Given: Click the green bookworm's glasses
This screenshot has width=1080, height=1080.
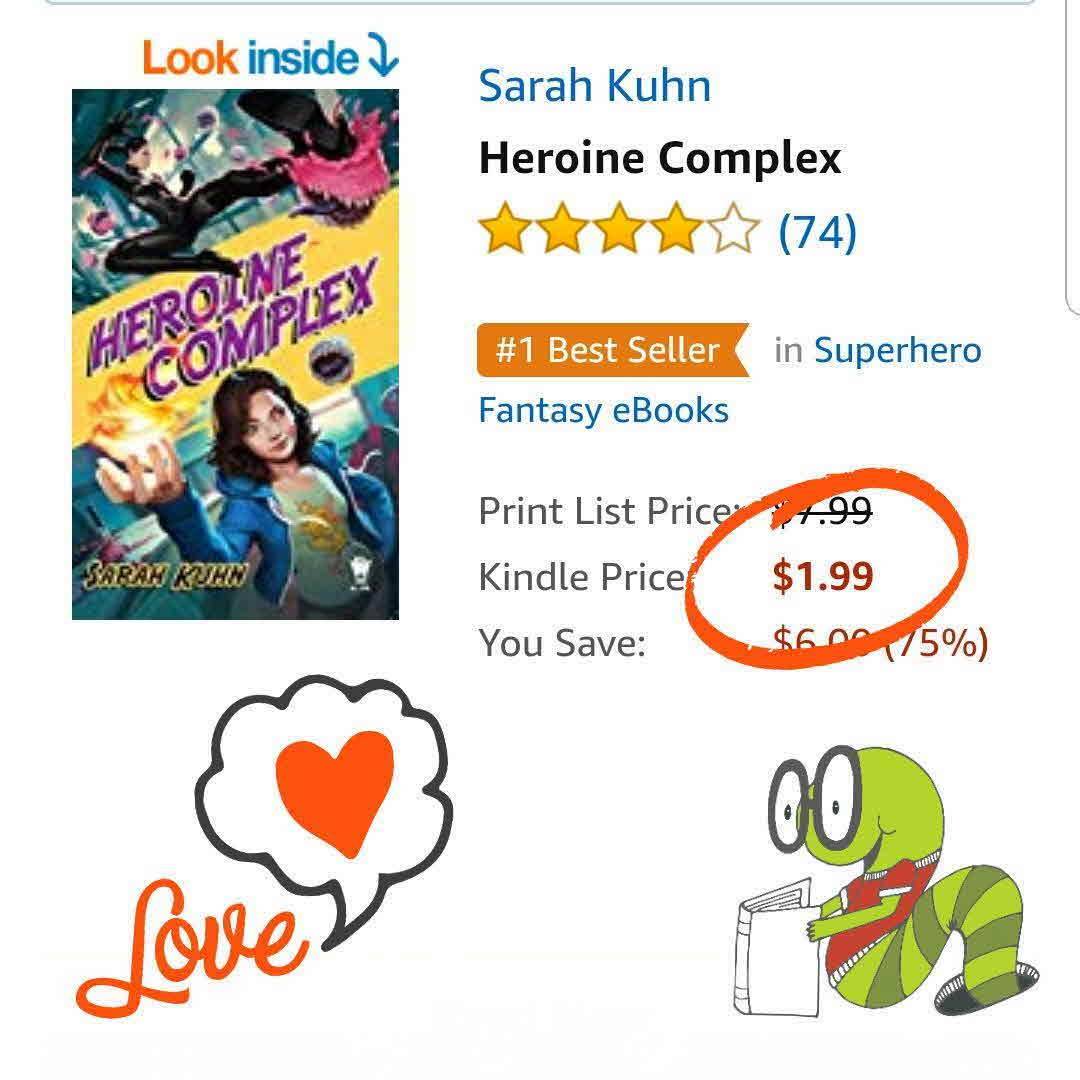Looking at the screenshot, I should (x=818, y=796).
